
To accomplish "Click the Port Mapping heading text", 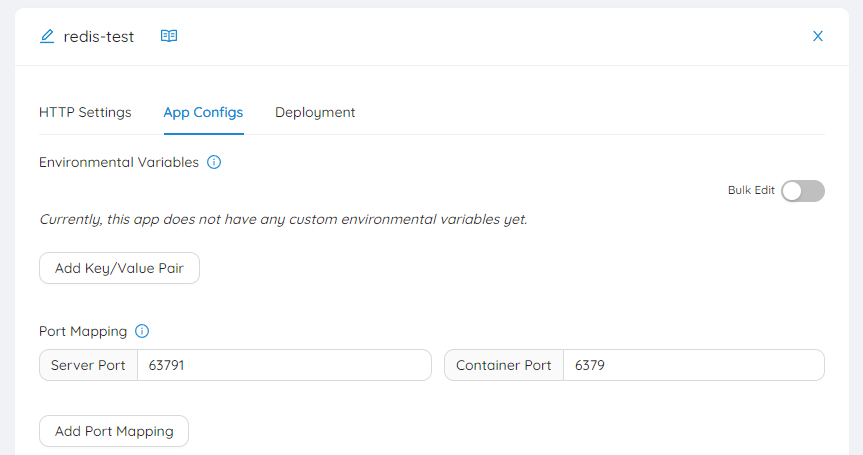I will coord(83,331).
